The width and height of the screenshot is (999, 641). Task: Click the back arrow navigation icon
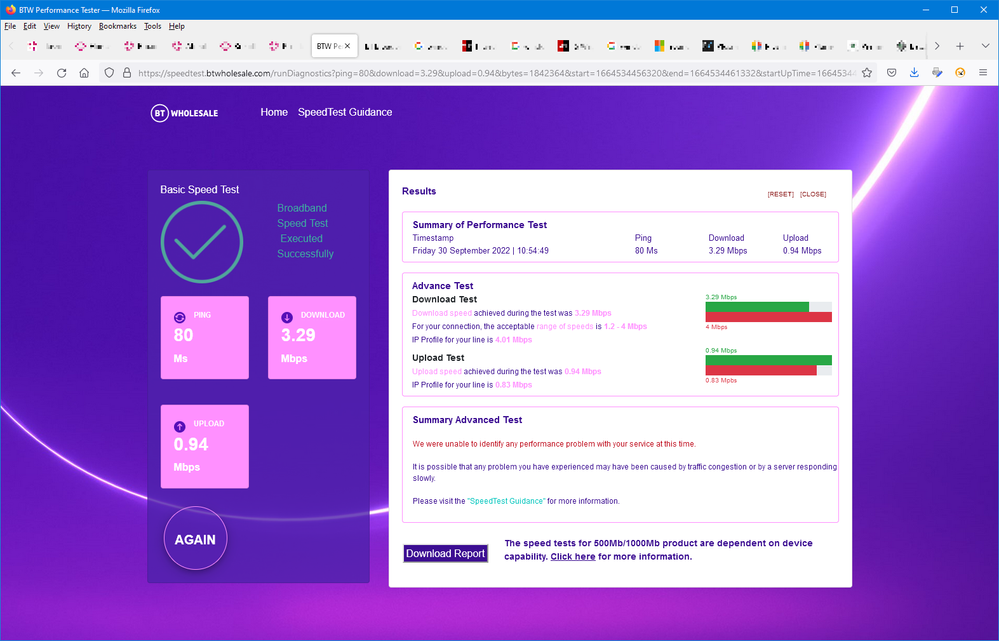tap(14, 73)
